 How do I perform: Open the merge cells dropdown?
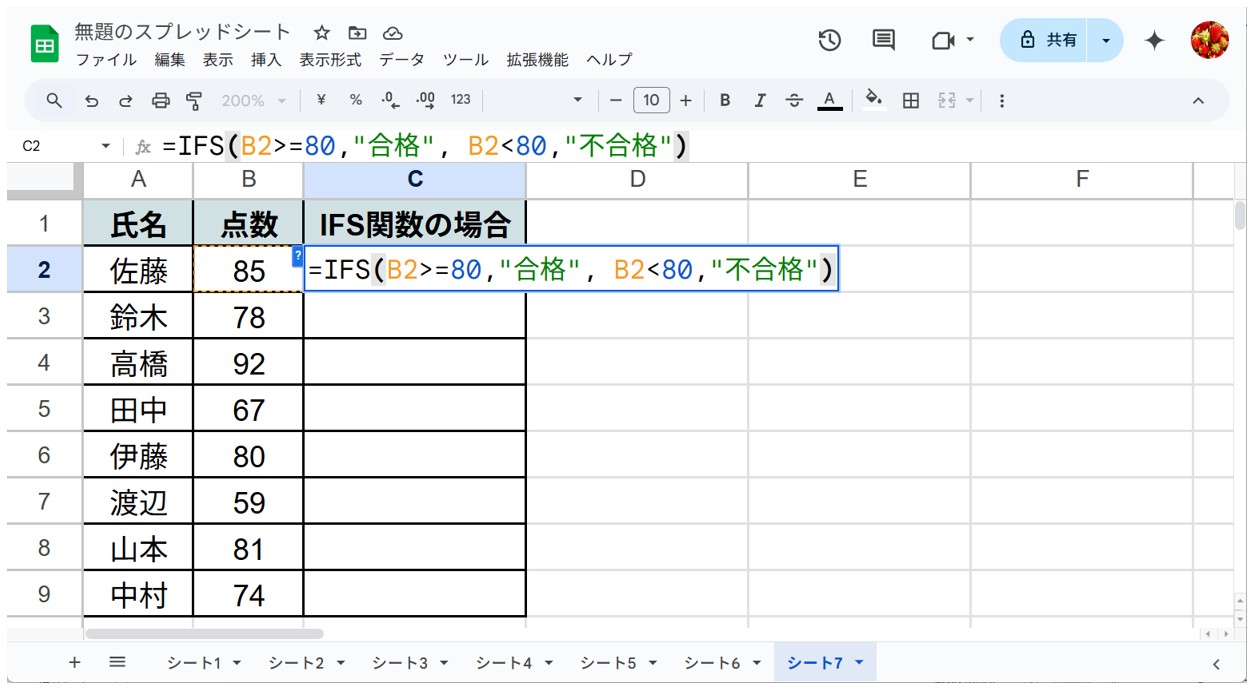970,100
